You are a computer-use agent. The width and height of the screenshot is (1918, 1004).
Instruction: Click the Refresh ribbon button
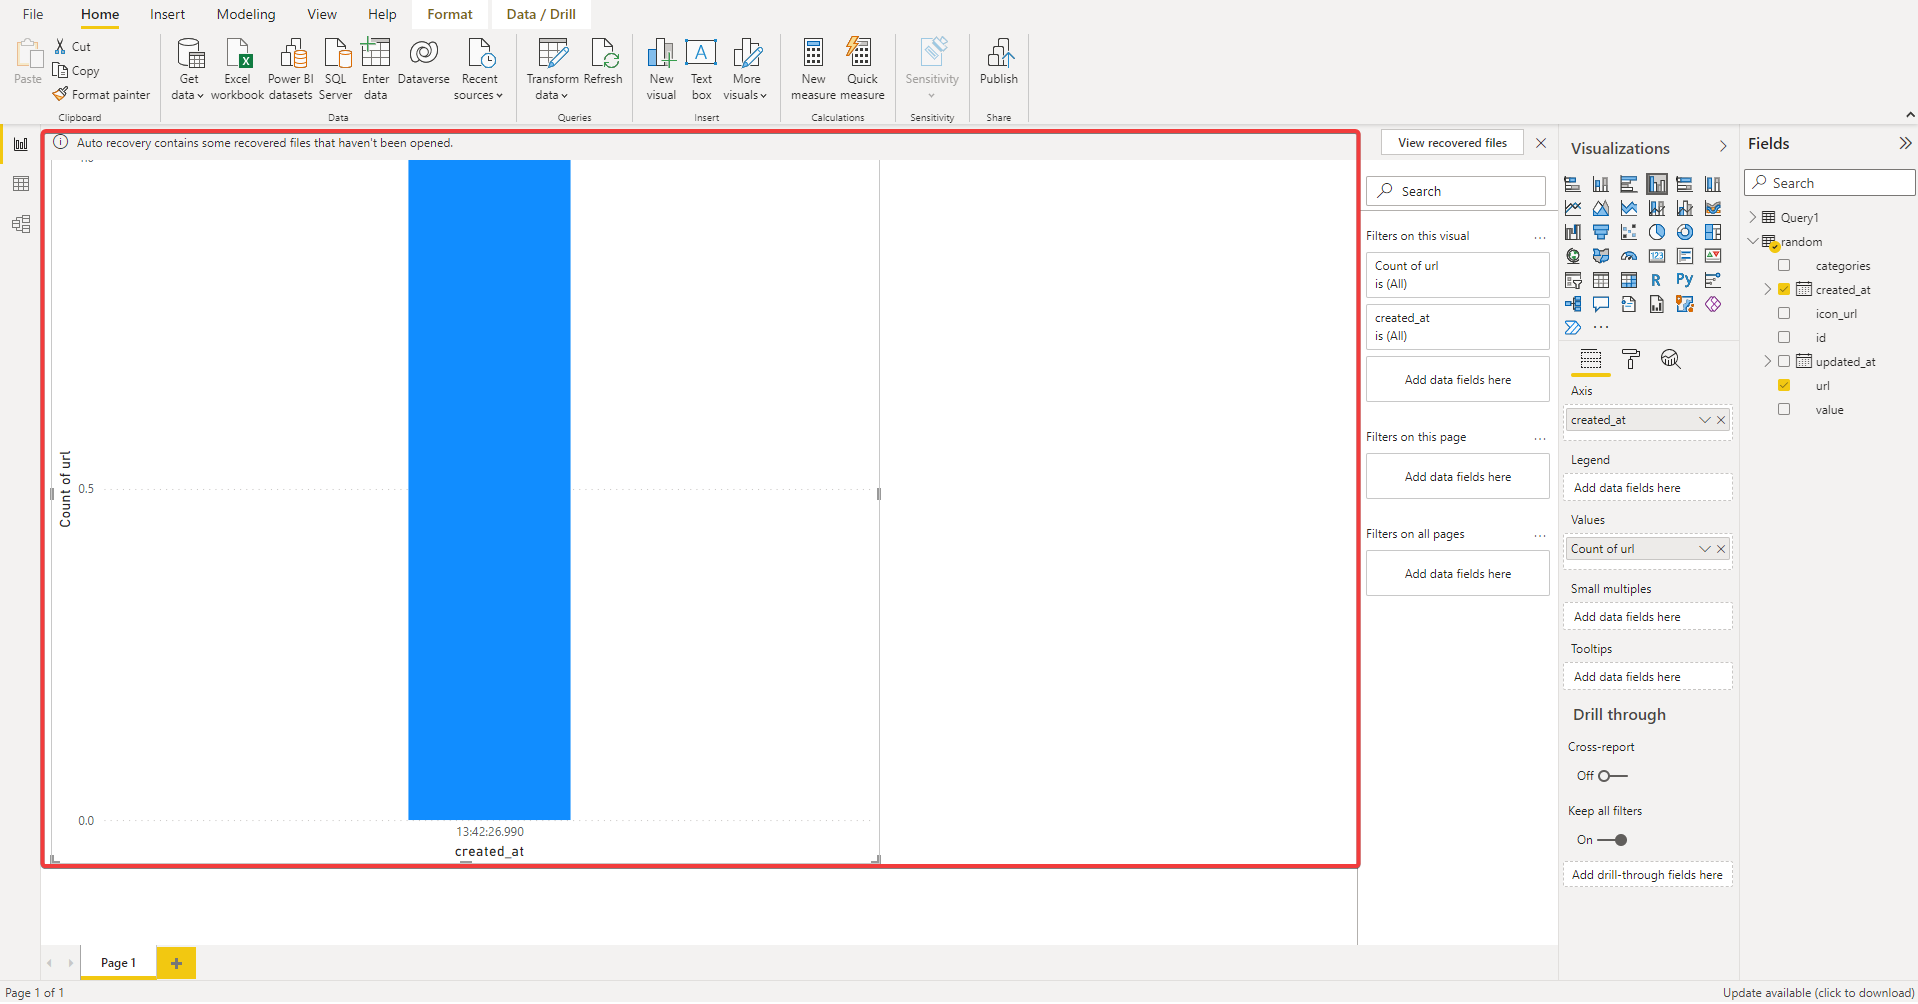603,62
